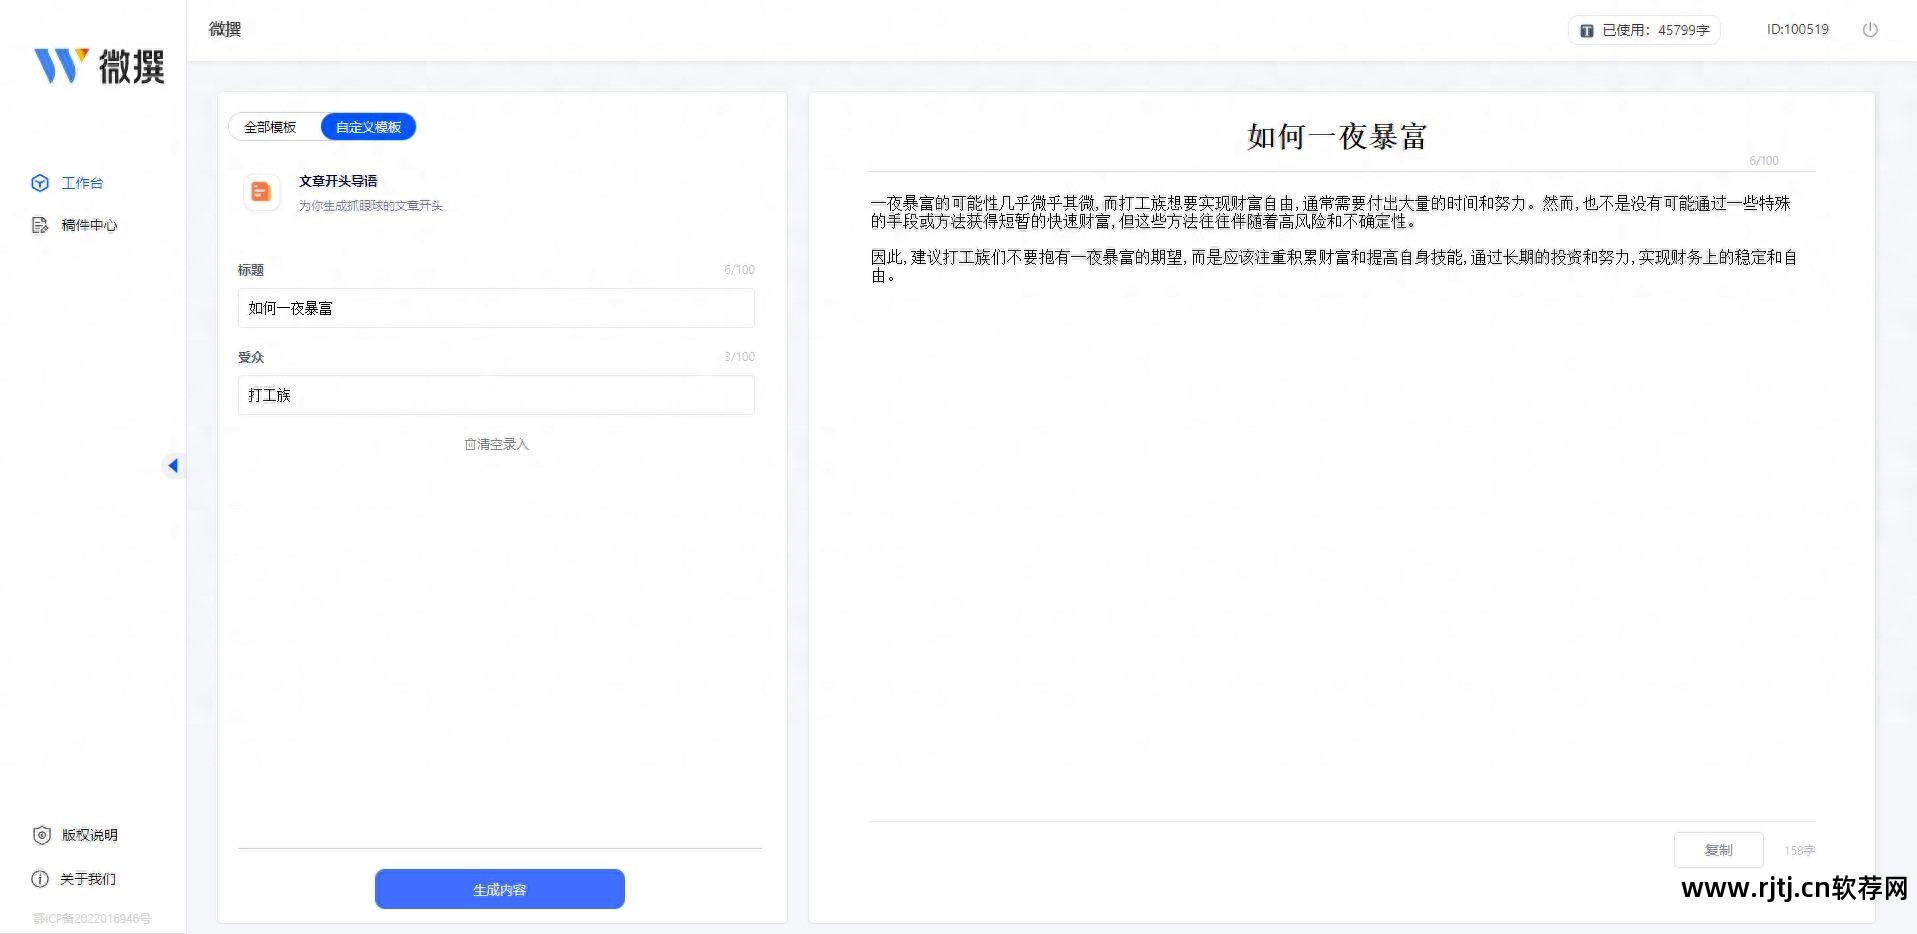Click the 清空录入 clear link

tap(500, 444)
